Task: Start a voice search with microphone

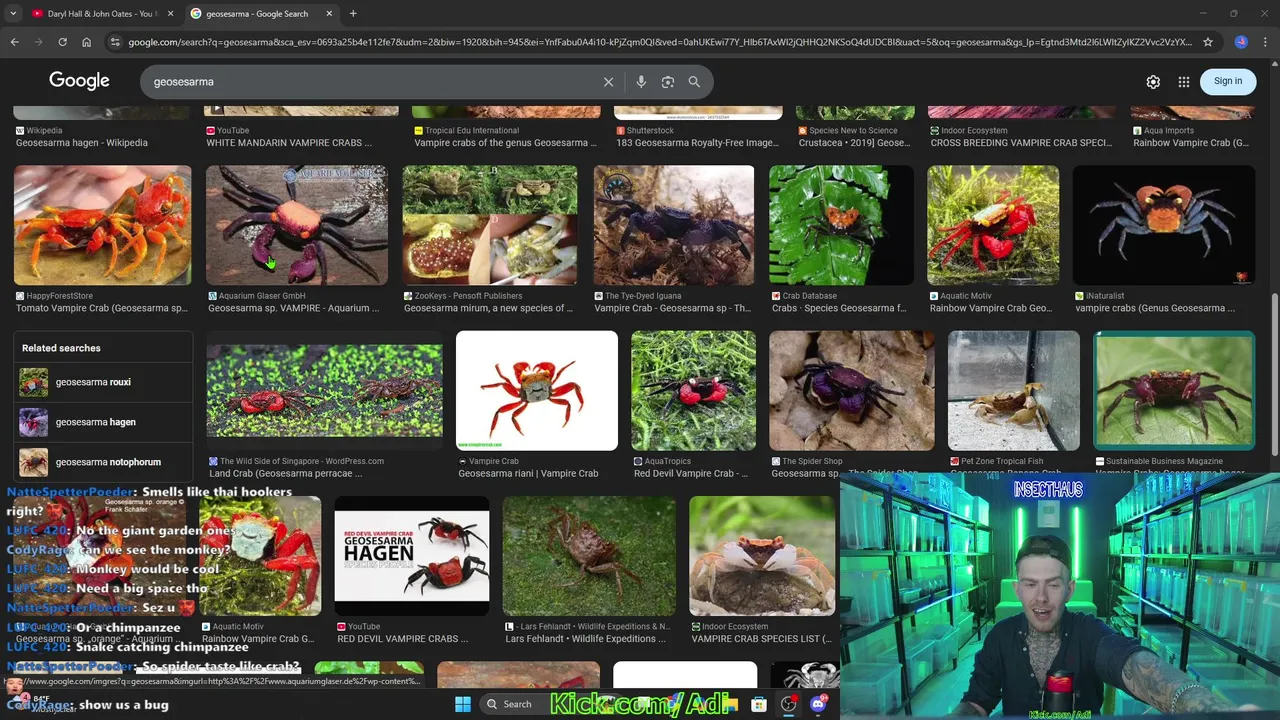Action: [641, 82]
